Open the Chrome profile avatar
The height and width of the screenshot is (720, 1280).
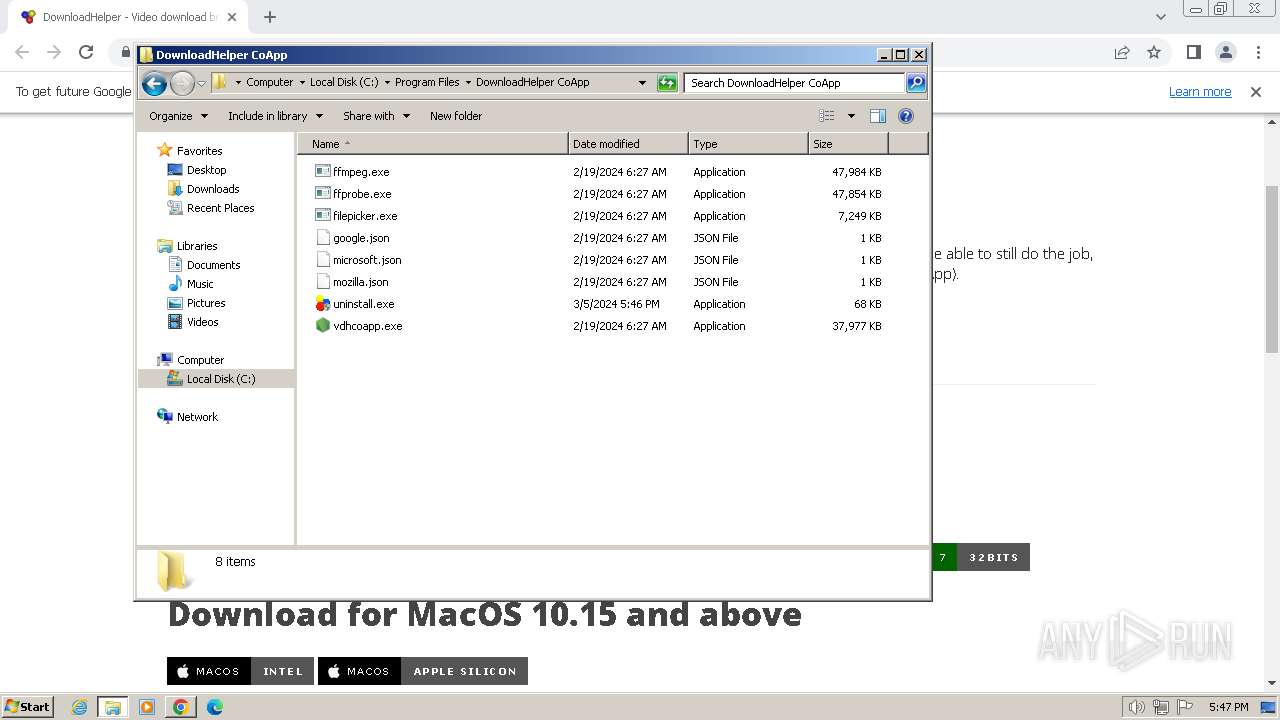coord(1225,53)
